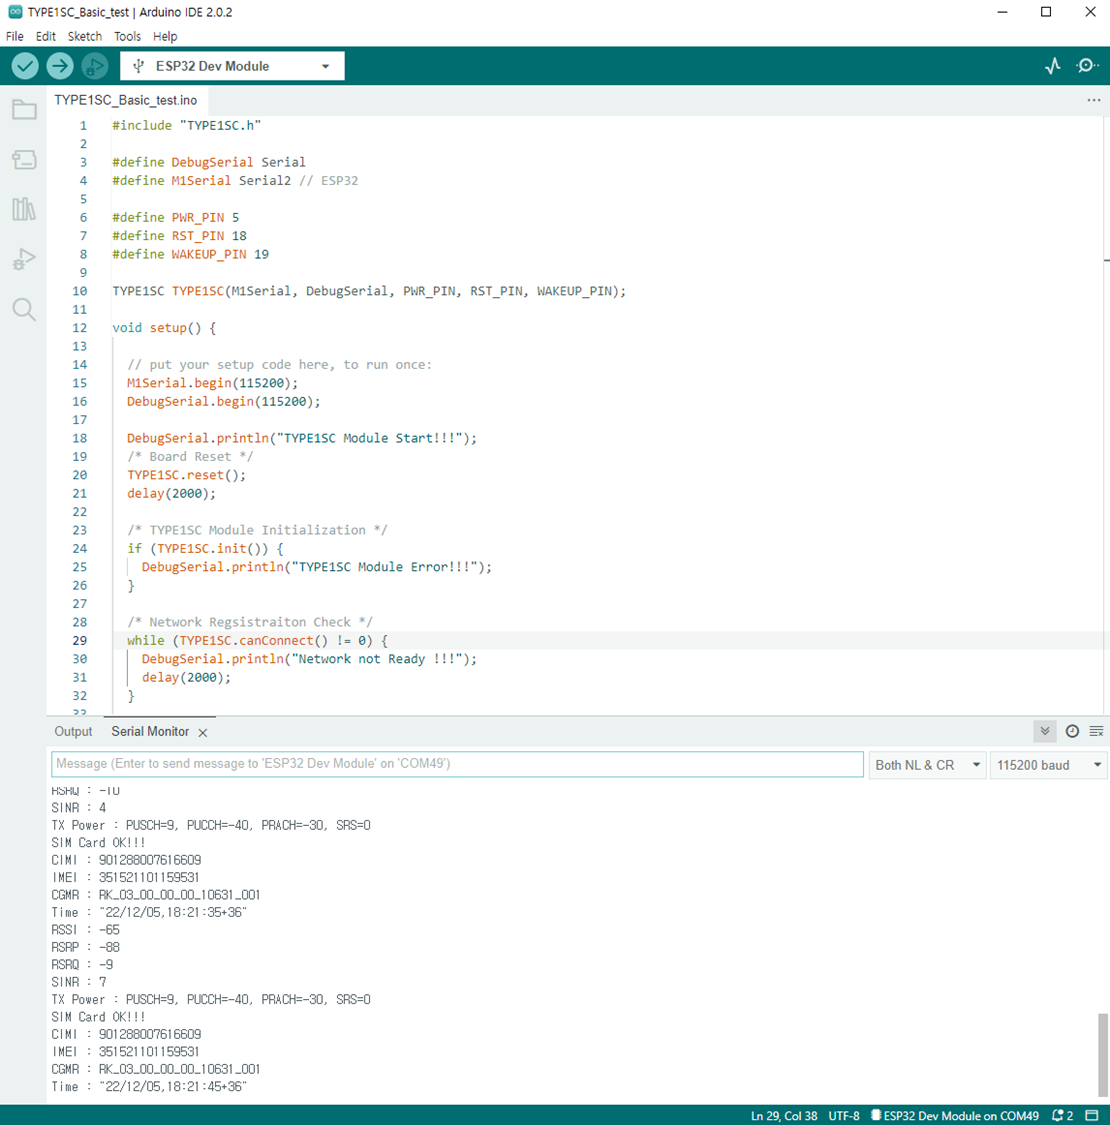This screenshot has height=1125, width=1110.
Task: Click the #define WAKEUP_PIN 19 line
Action: pos(190,255)
